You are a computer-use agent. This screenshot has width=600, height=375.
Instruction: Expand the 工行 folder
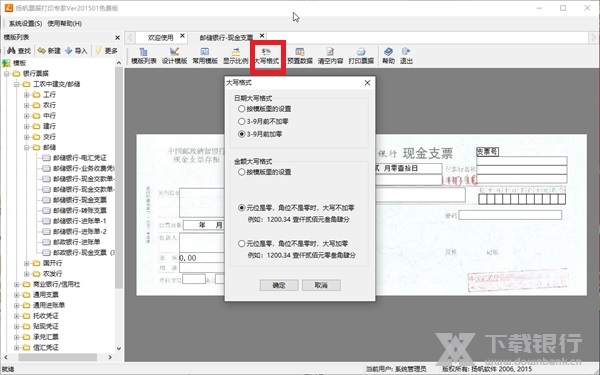26,95
